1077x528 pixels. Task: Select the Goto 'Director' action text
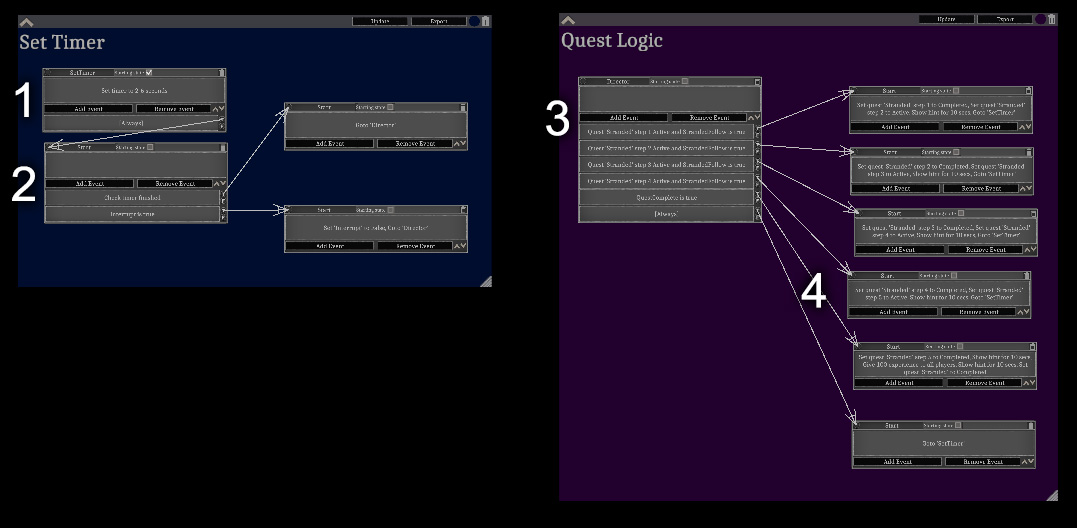376,125
